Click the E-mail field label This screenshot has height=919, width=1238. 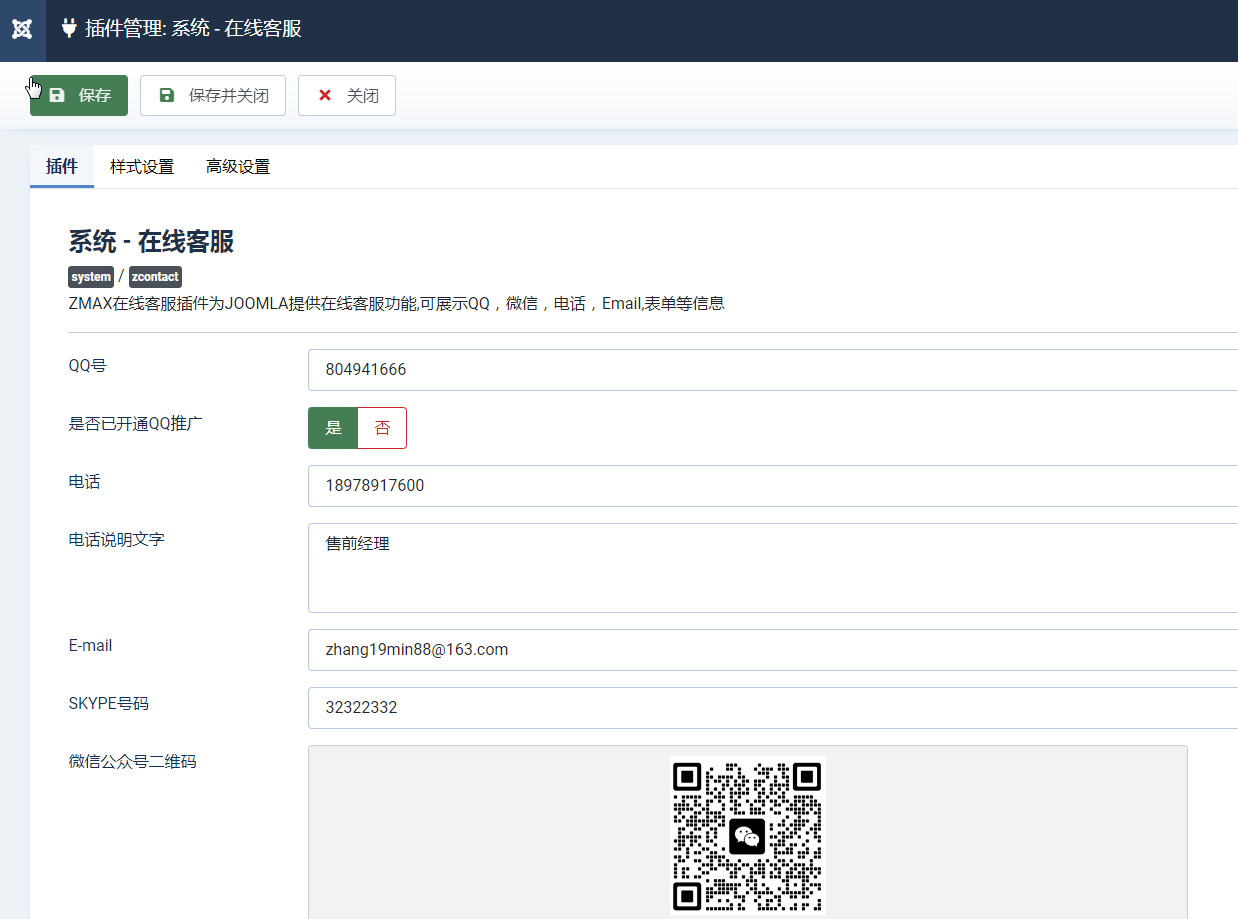[x=90, y=646]
